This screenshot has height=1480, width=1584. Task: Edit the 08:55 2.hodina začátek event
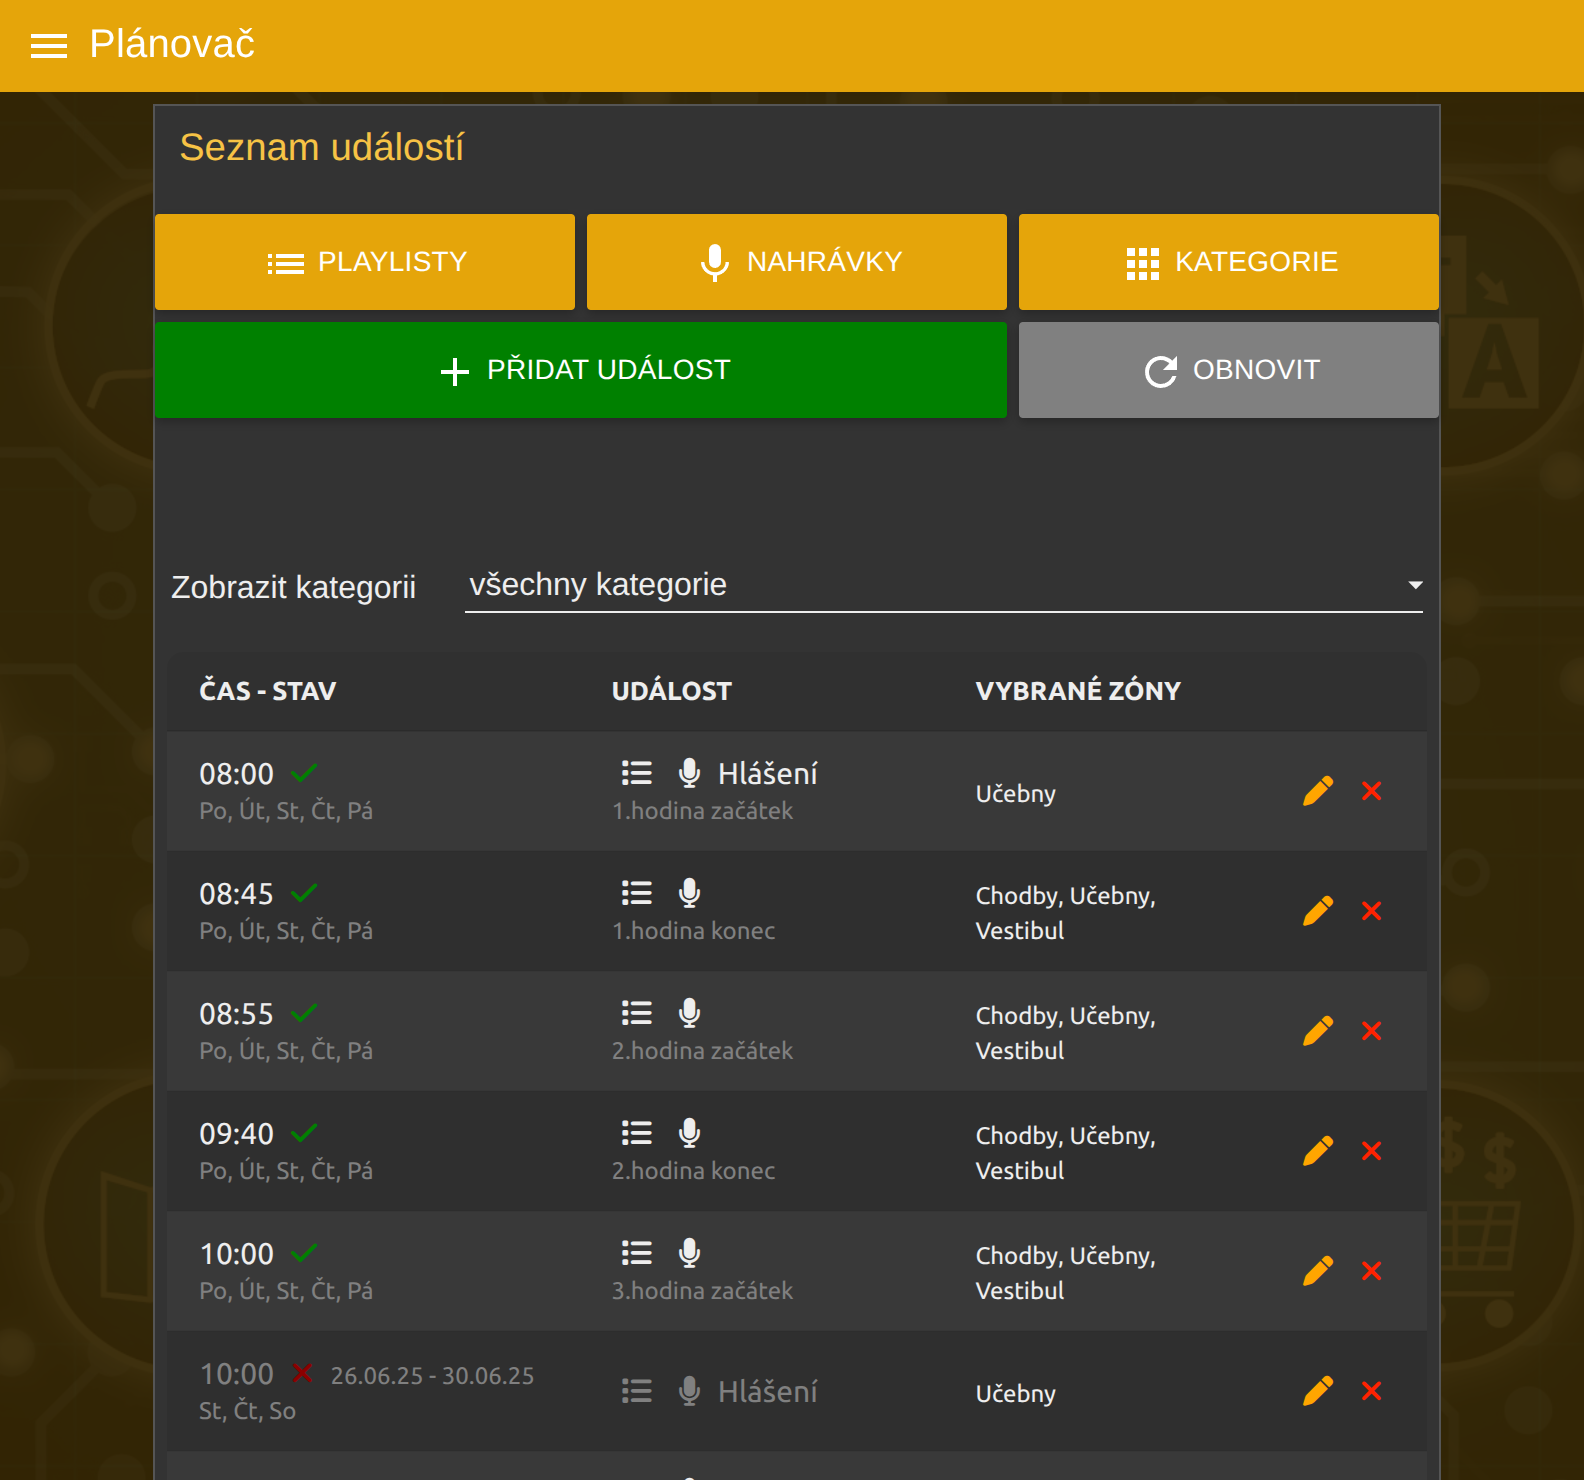(x=1317, y=1031)
